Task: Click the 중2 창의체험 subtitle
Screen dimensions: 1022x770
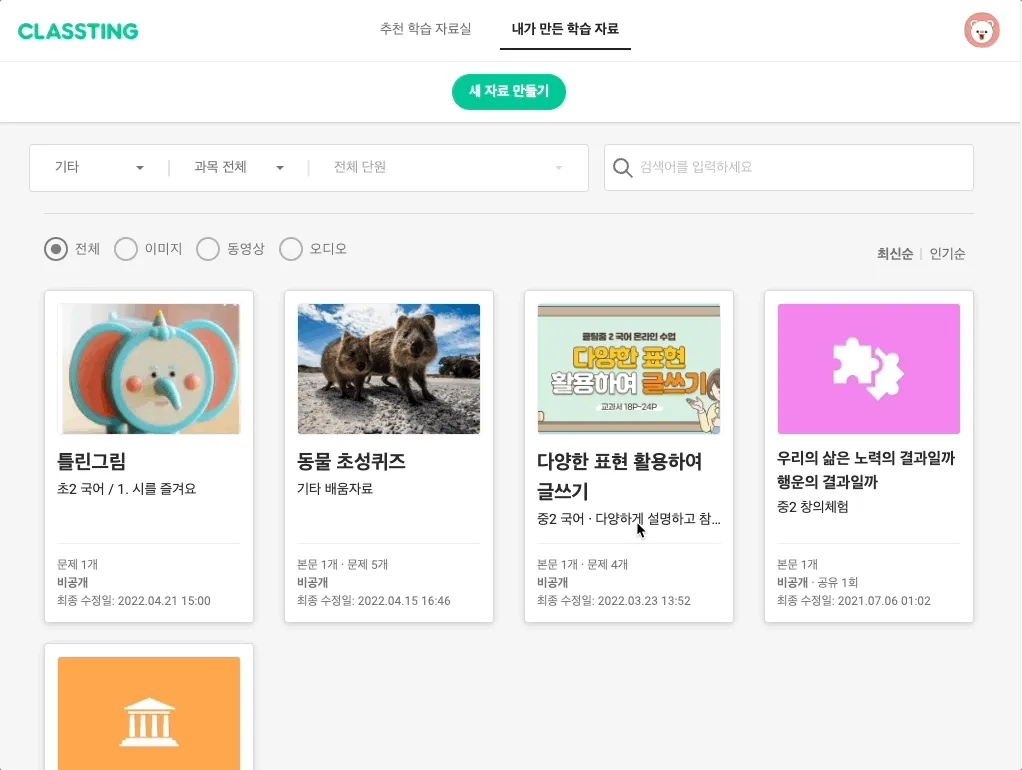Action: tap(812, 507)
